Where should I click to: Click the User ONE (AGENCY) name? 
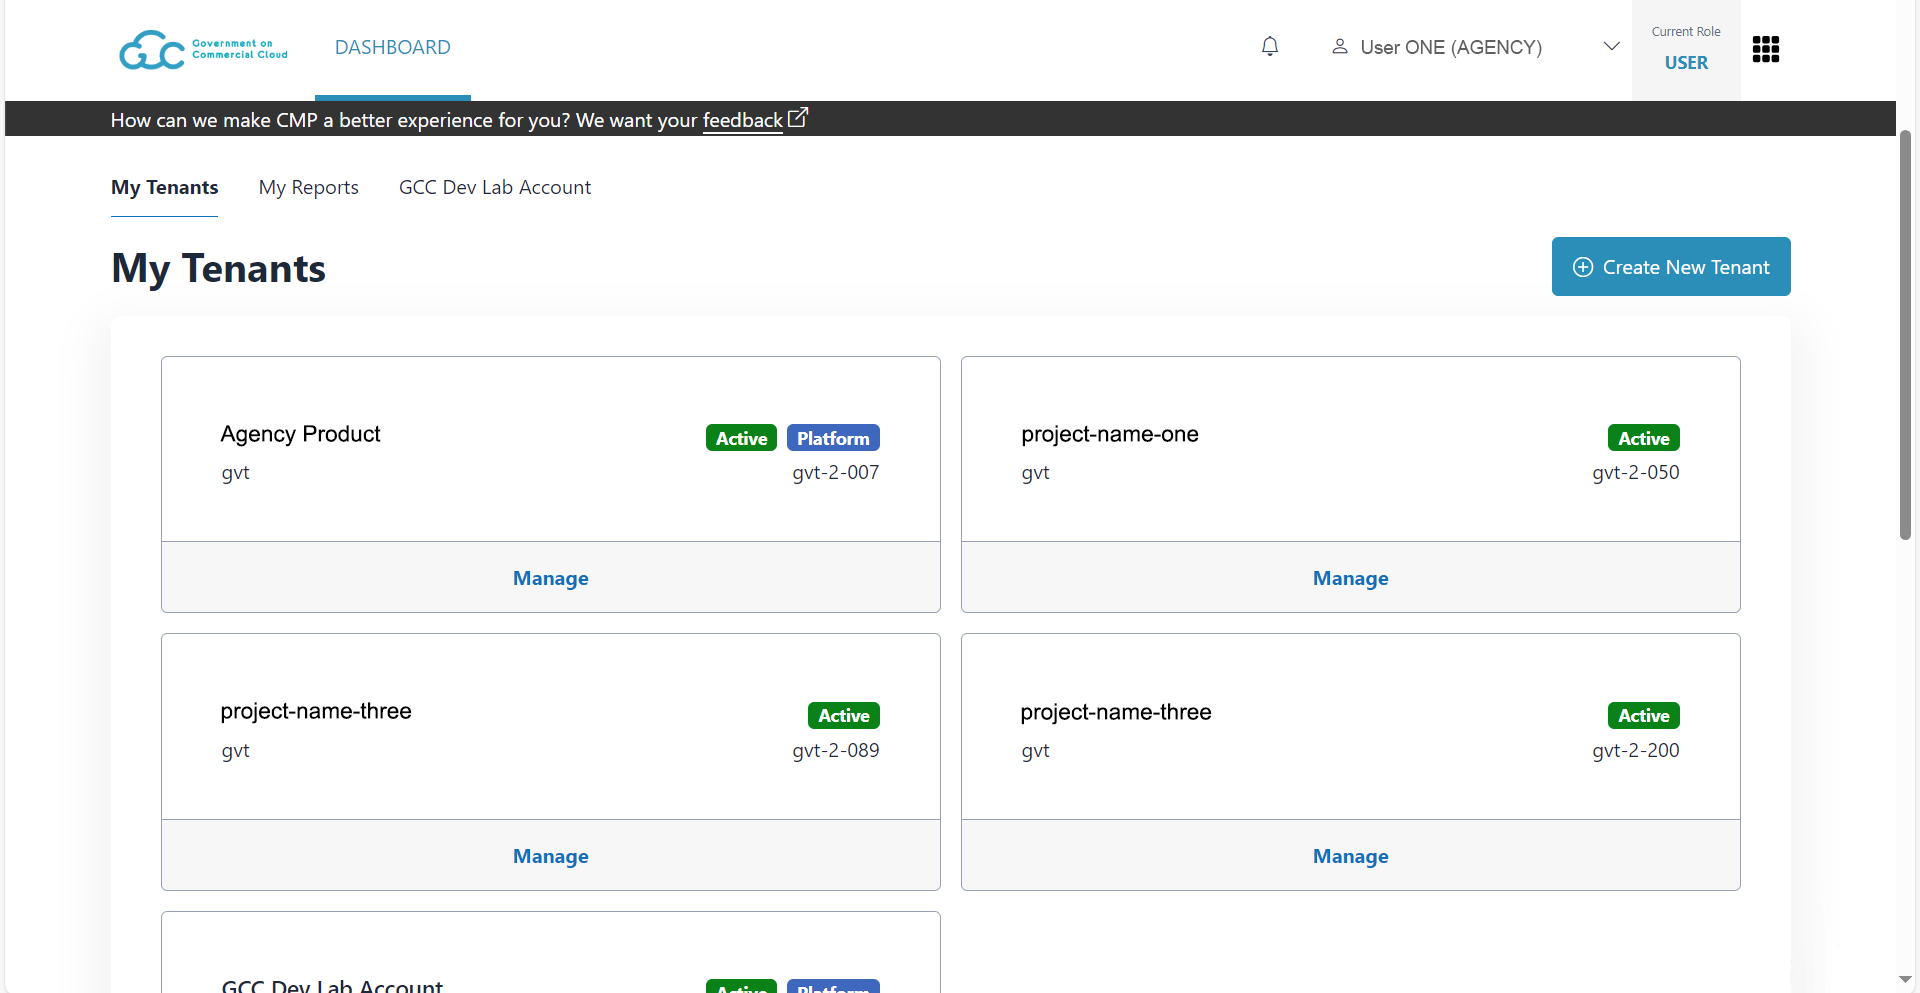tap(1451, 47)
